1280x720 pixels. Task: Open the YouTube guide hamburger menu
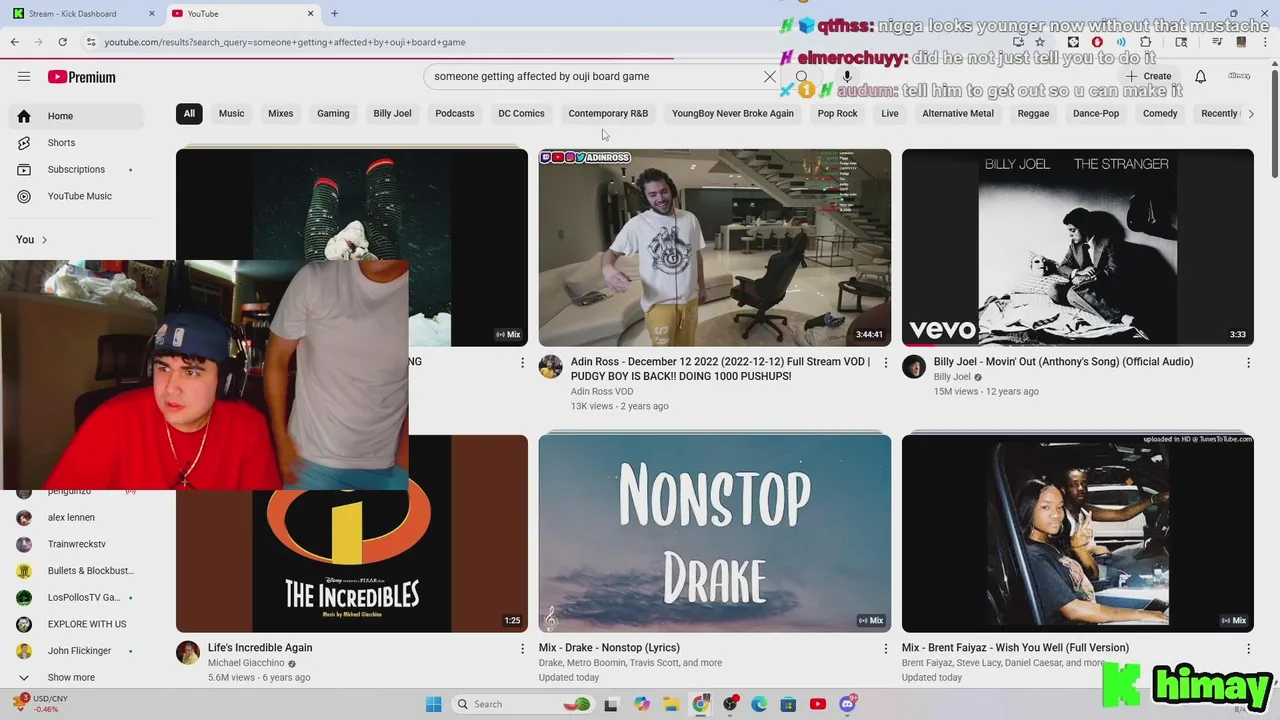24,77
